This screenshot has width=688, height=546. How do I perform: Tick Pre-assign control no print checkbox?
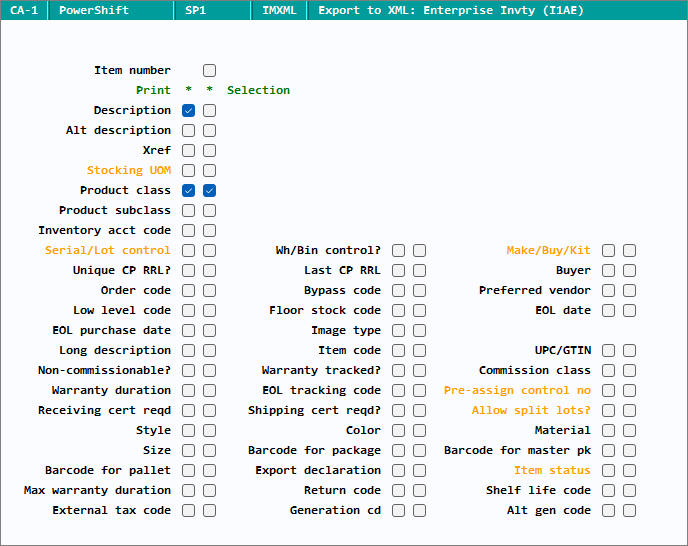(608, 390)
